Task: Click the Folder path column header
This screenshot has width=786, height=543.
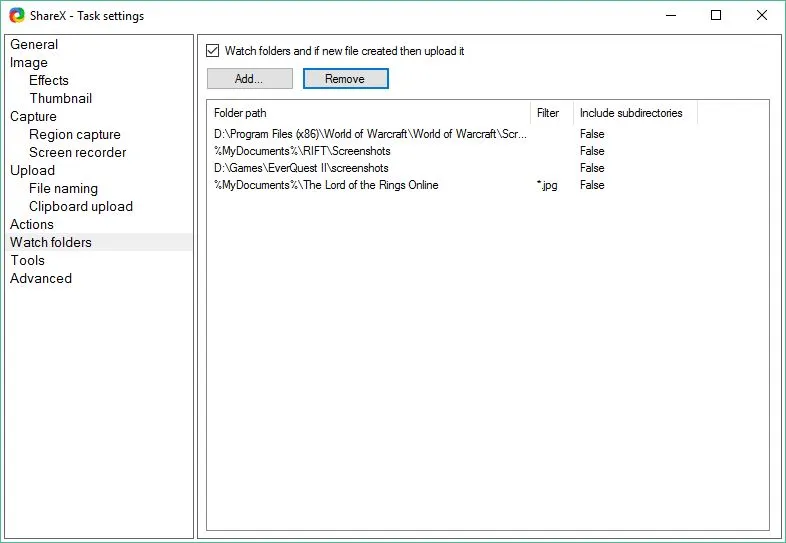Action: click(x=368, y=113)
